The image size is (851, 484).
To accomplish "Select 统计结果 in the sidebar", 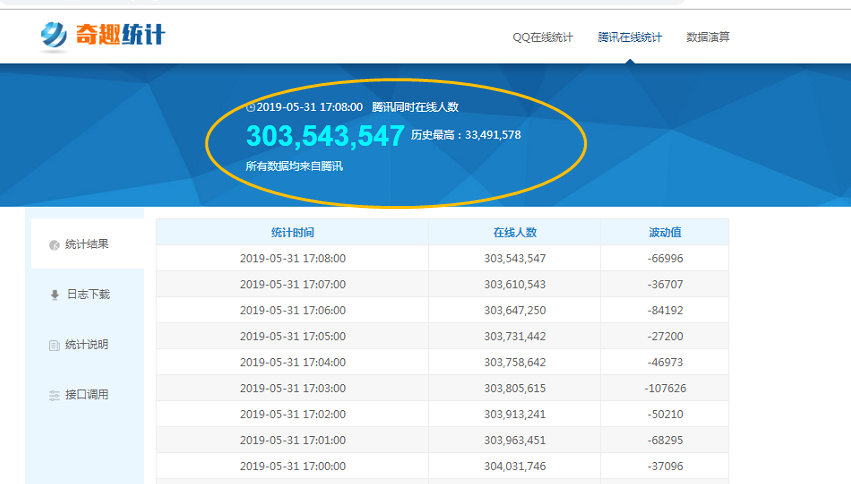I will 87,244.
